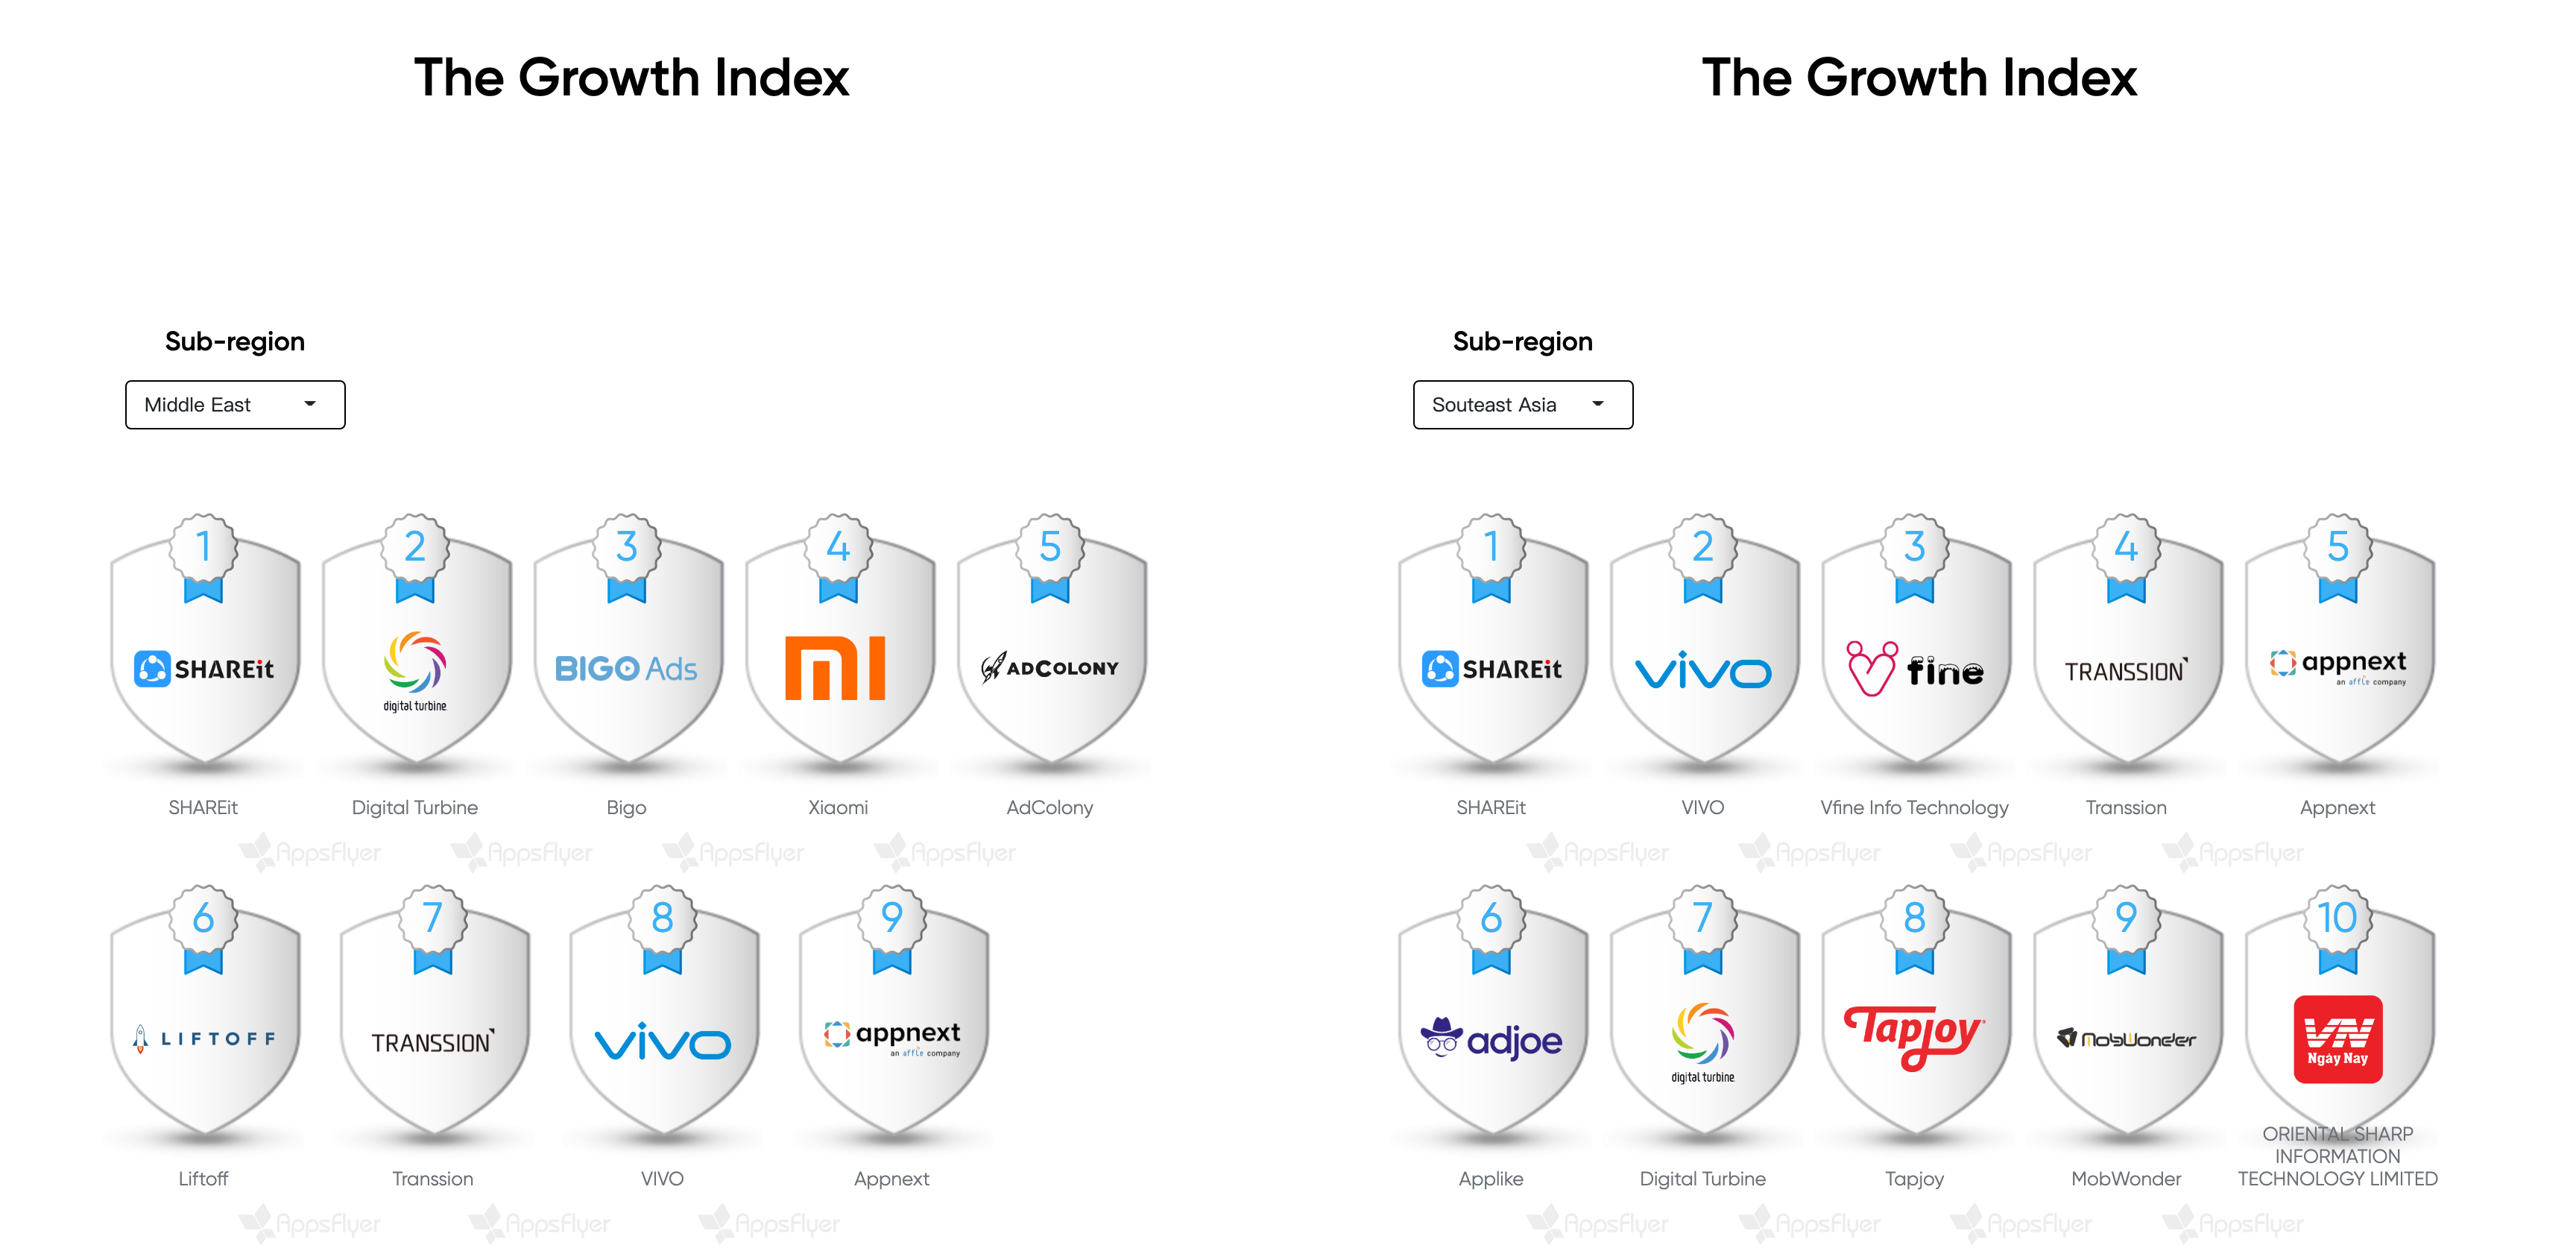Click the Xiaomi Mi logo badge
2576x1254 pixels.
point(837,667)
